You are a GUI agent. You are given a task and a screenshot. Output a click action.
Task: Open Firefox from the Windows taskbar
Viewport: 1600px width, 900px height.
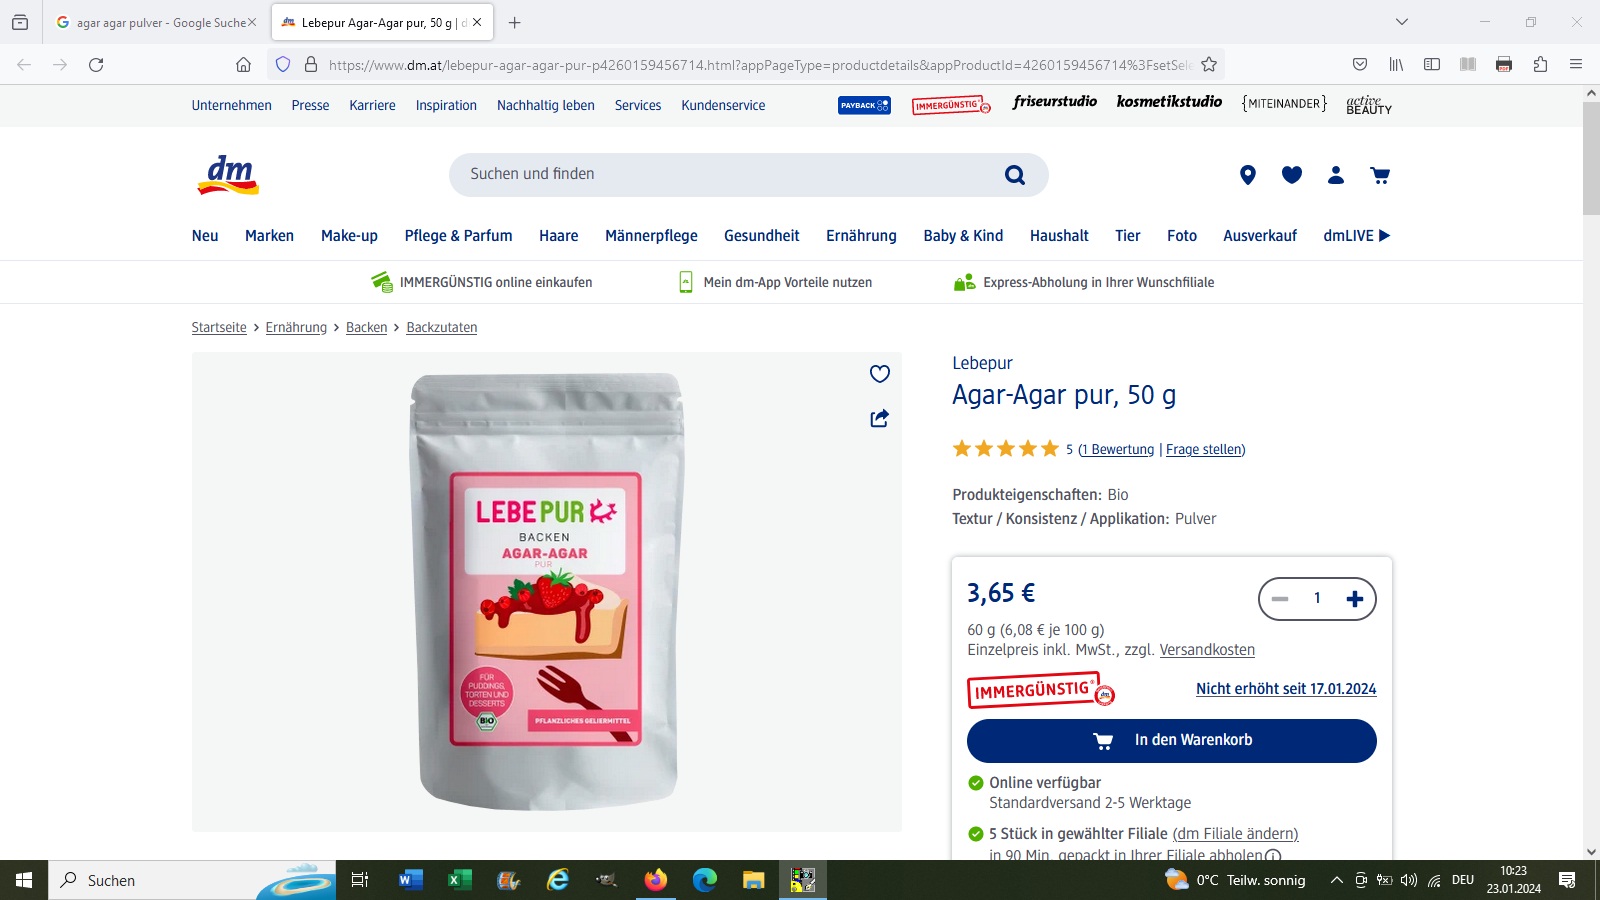[x=655, y=880]
